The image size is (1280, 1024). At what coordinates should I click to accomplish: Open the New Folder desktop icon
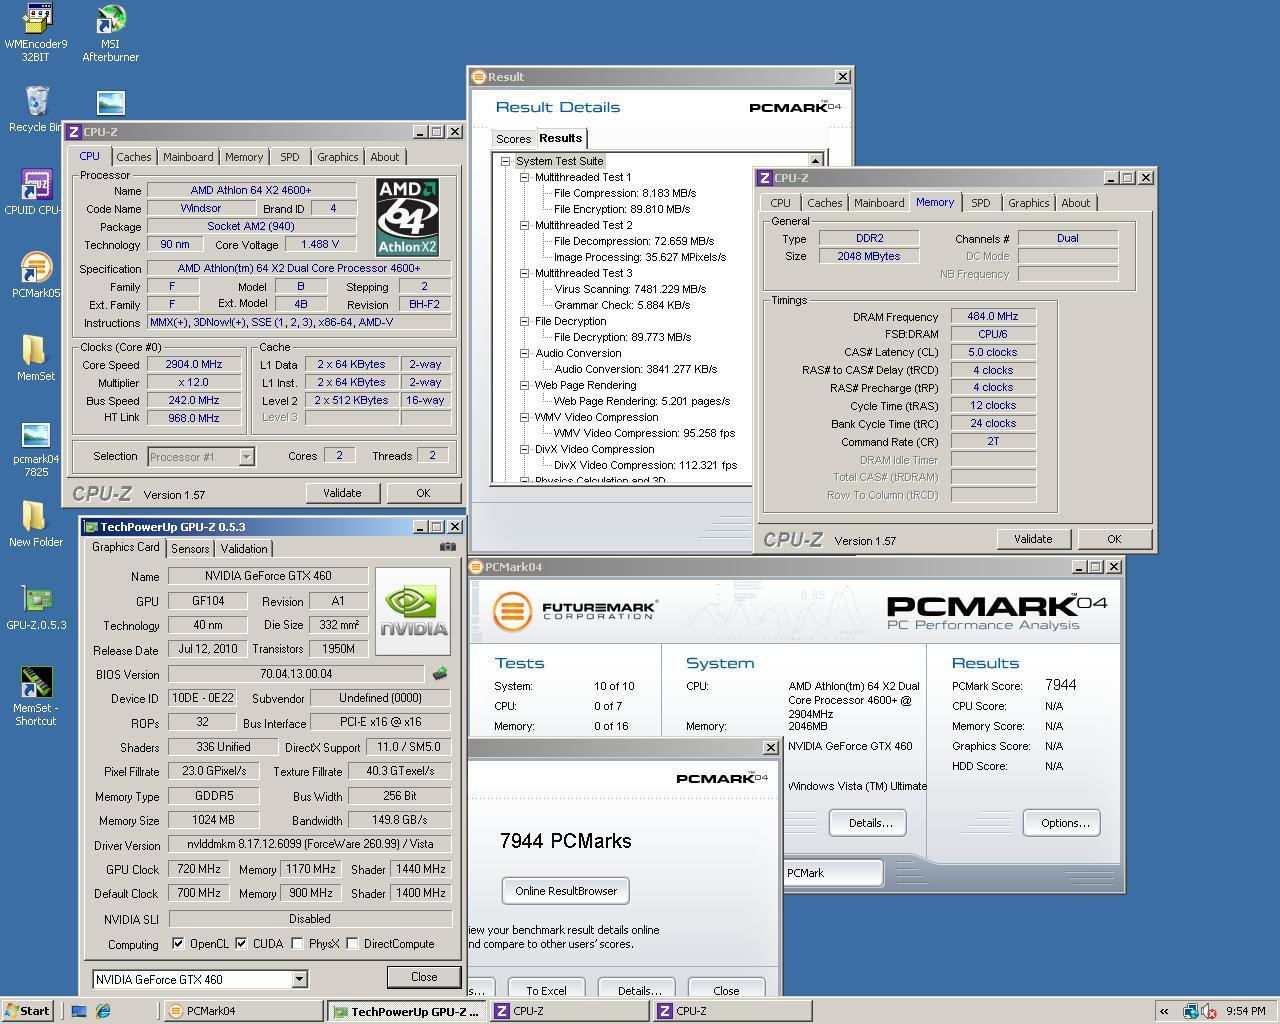point(36,524)
